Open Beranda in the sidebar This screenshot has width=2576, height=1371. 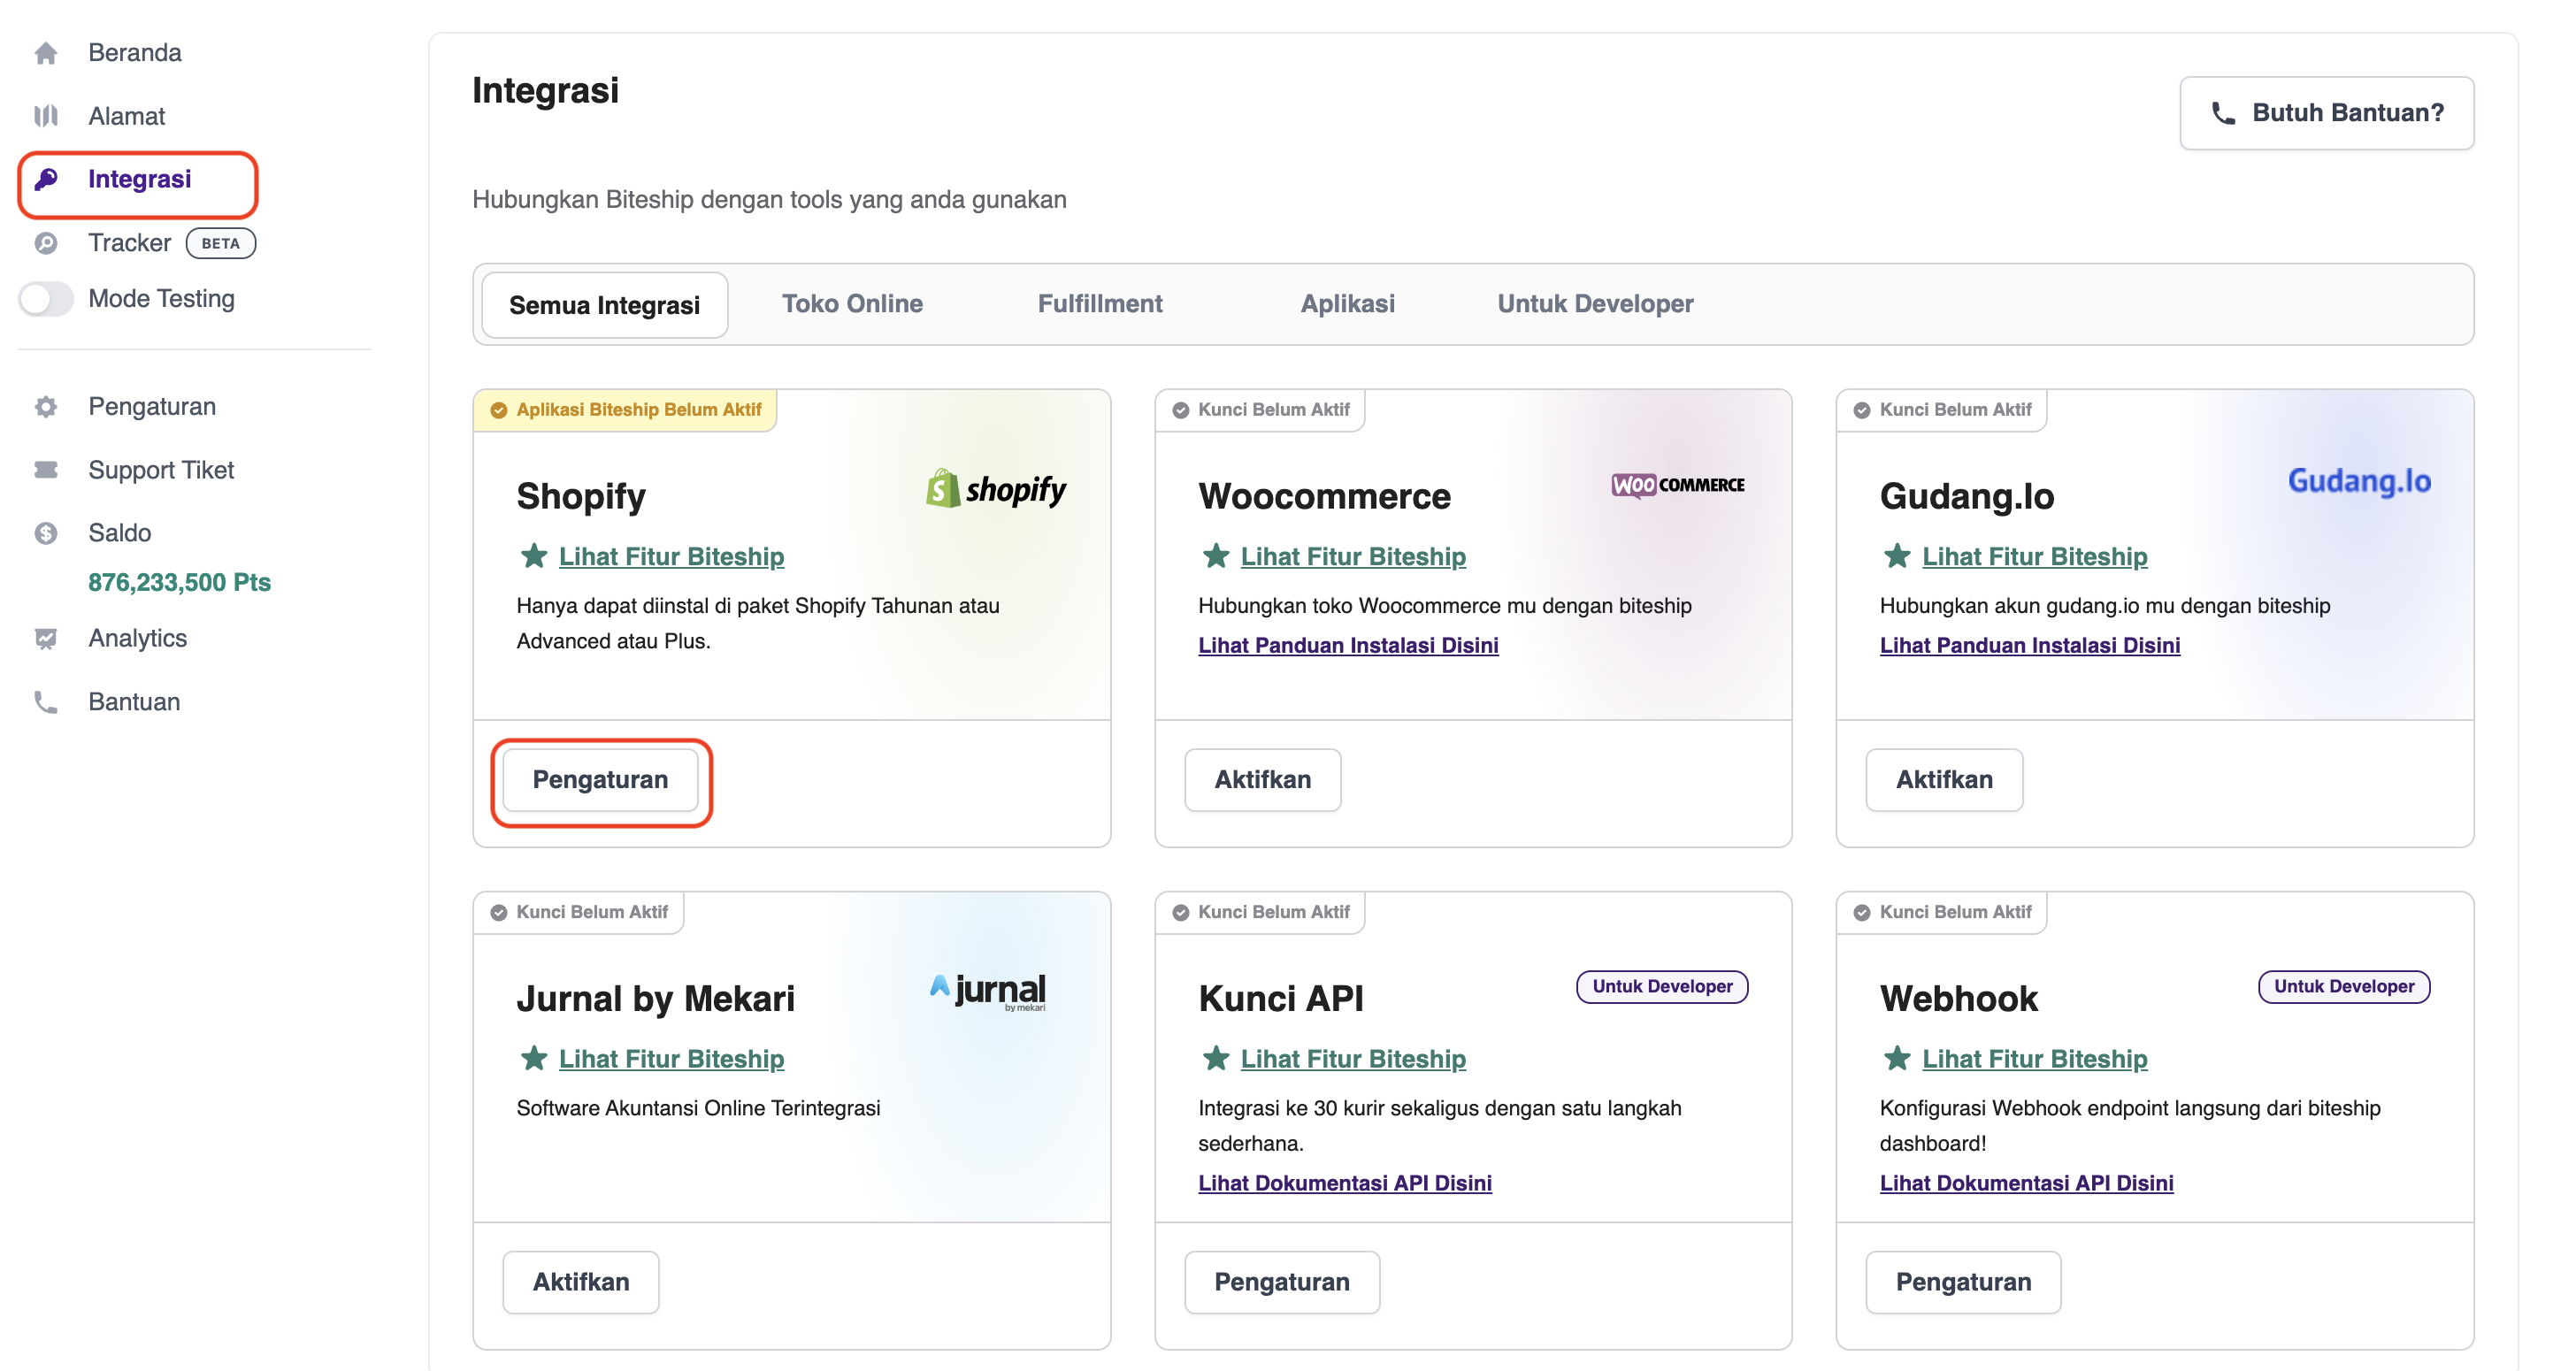point(134,53)
